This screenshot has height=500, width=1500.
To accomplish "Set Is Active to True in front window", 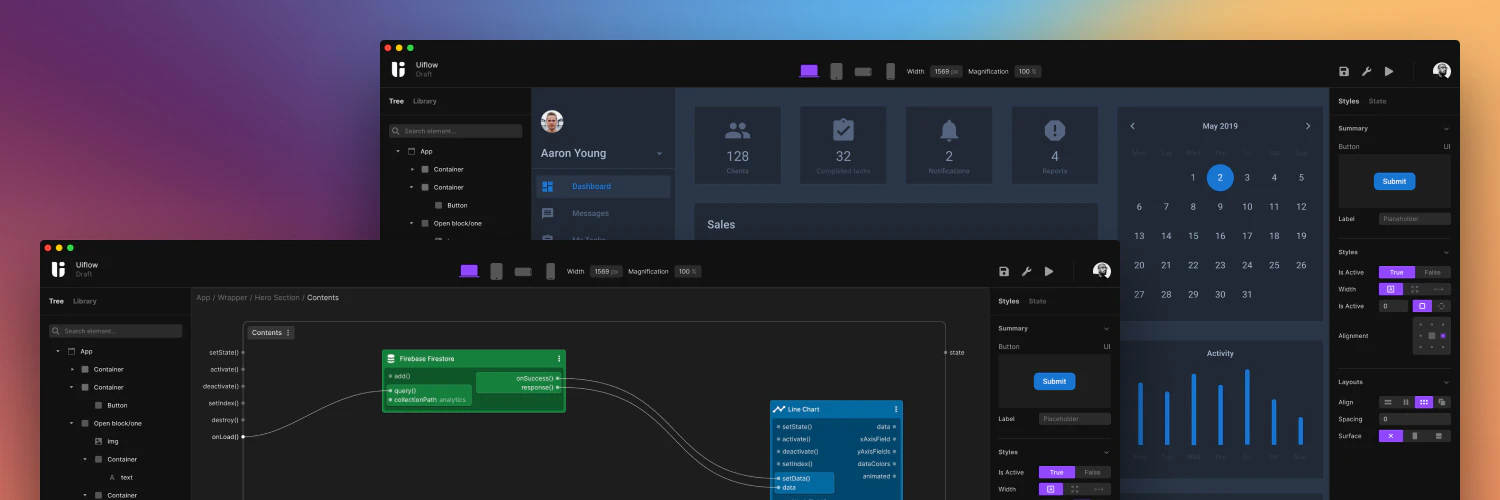I will click(1057, 472).
